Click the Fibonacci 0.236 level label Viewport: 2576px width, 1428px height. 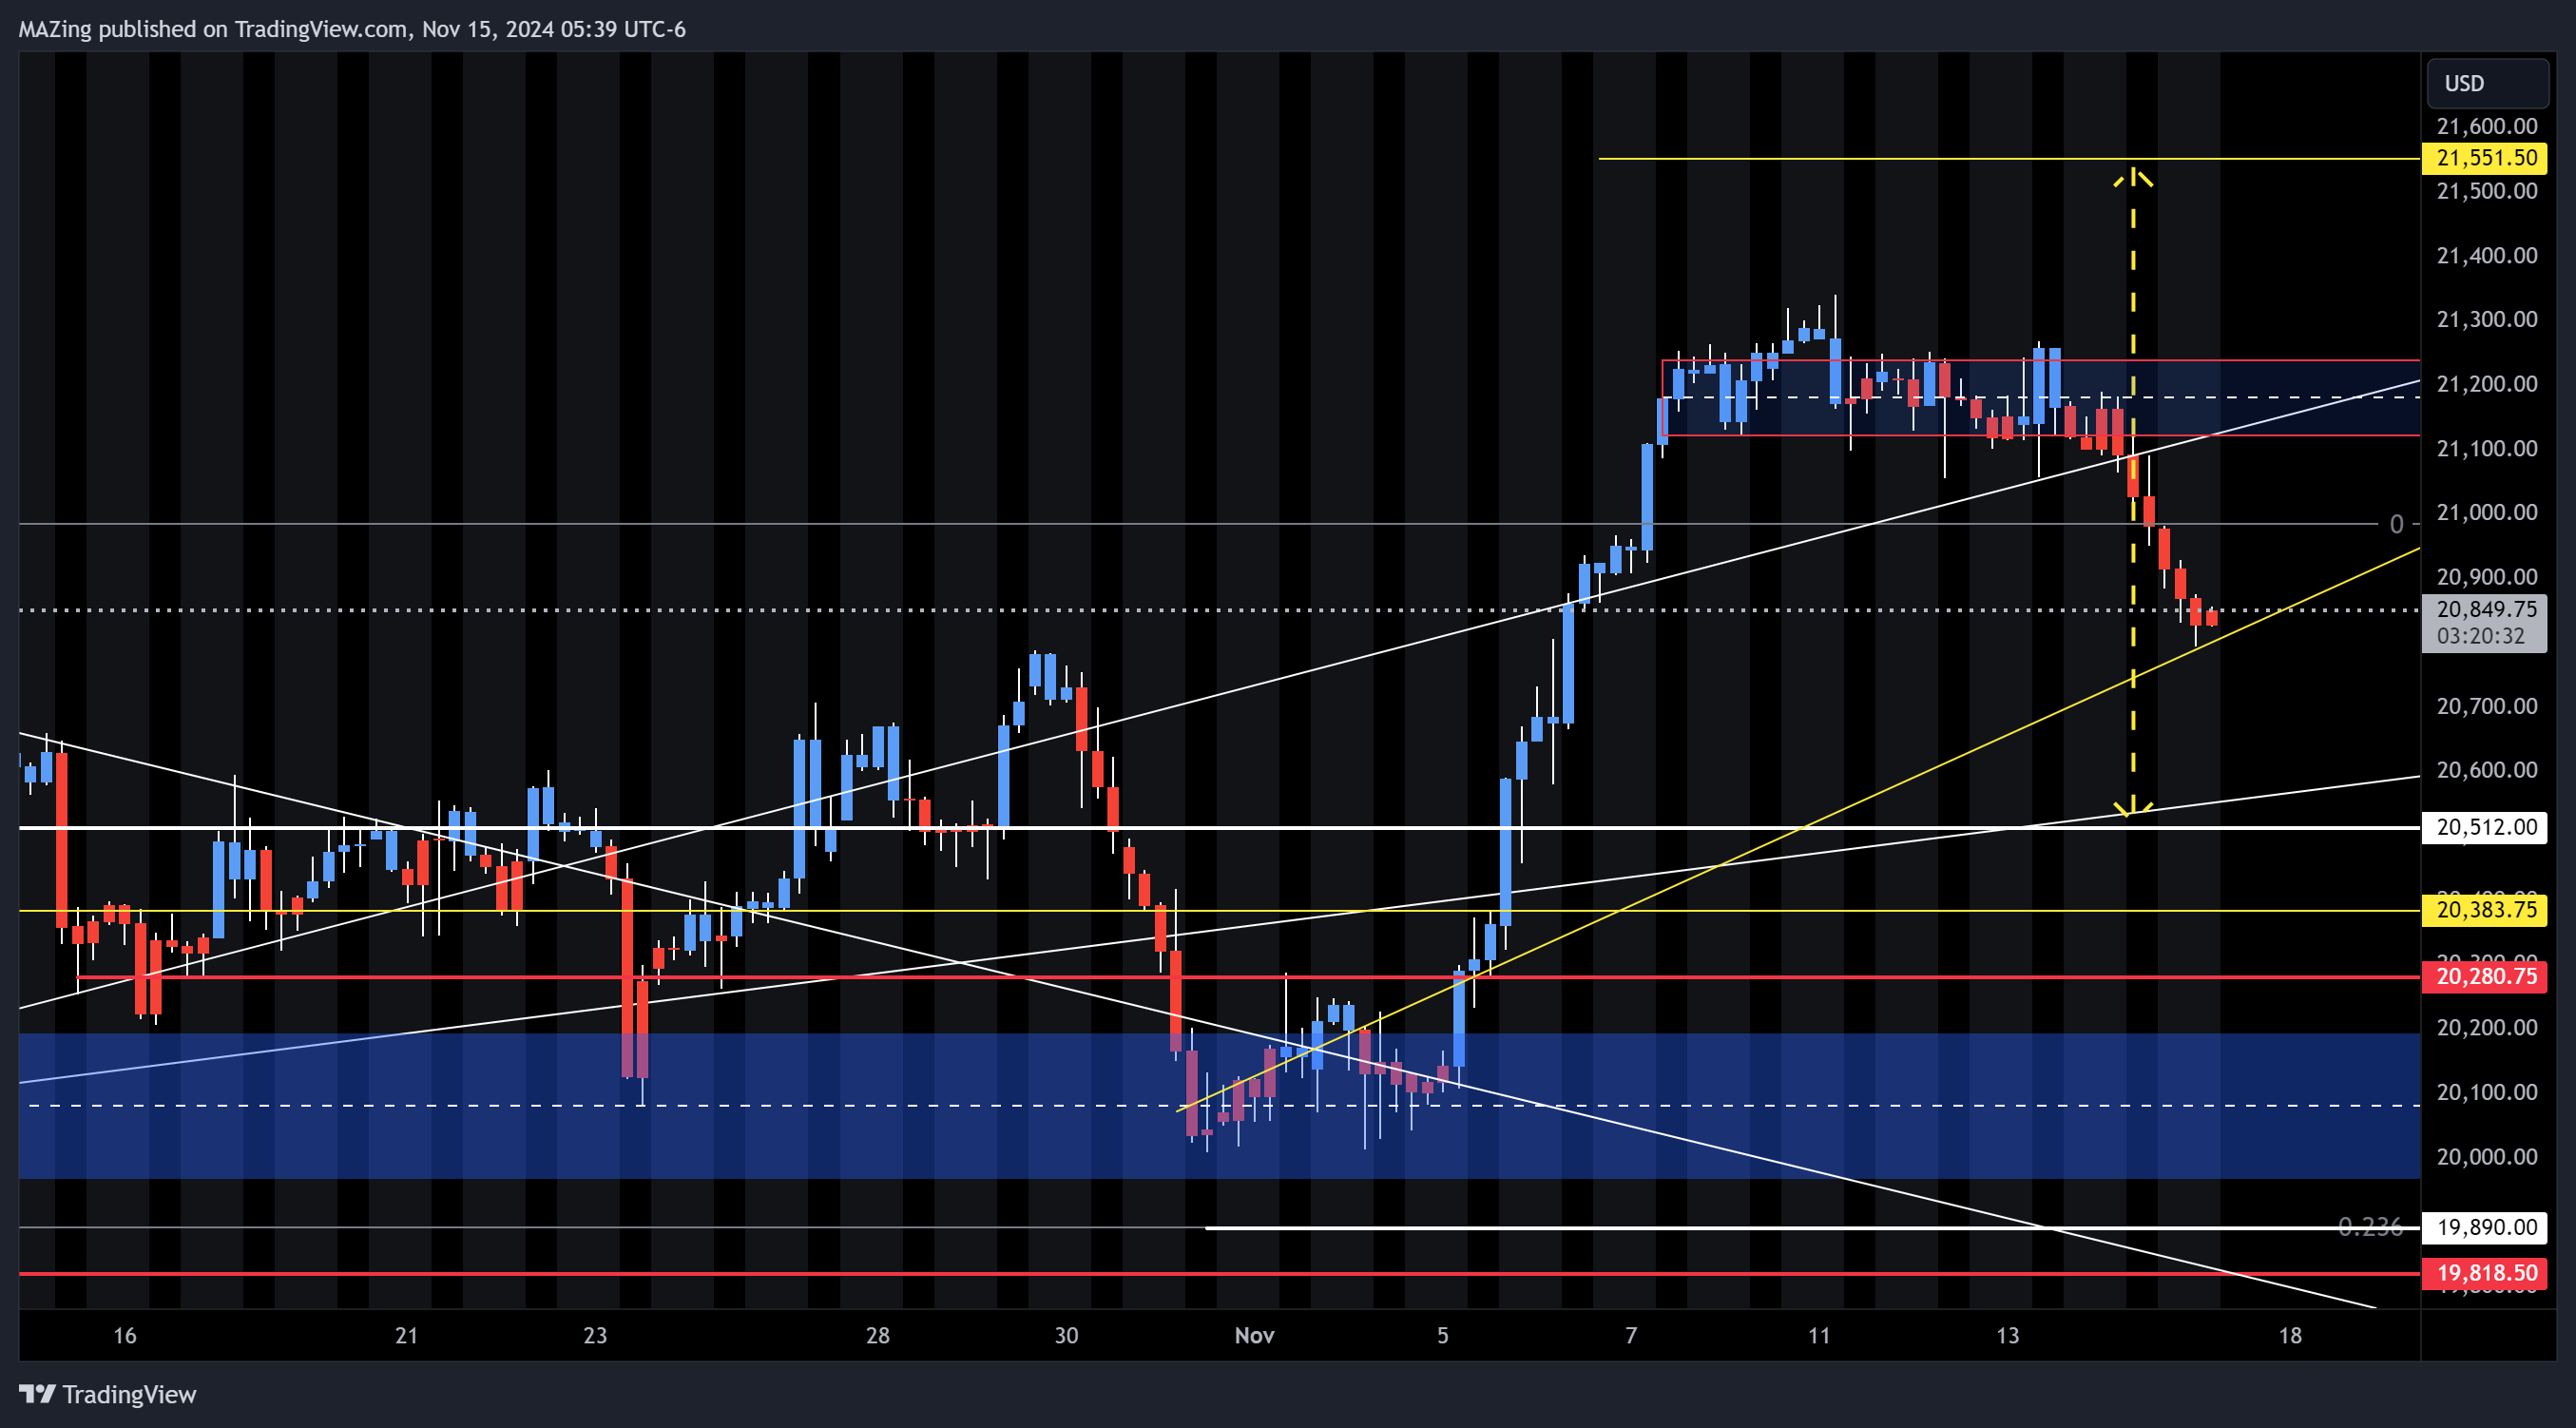pyautogui.click(x=2370, y=1226)
